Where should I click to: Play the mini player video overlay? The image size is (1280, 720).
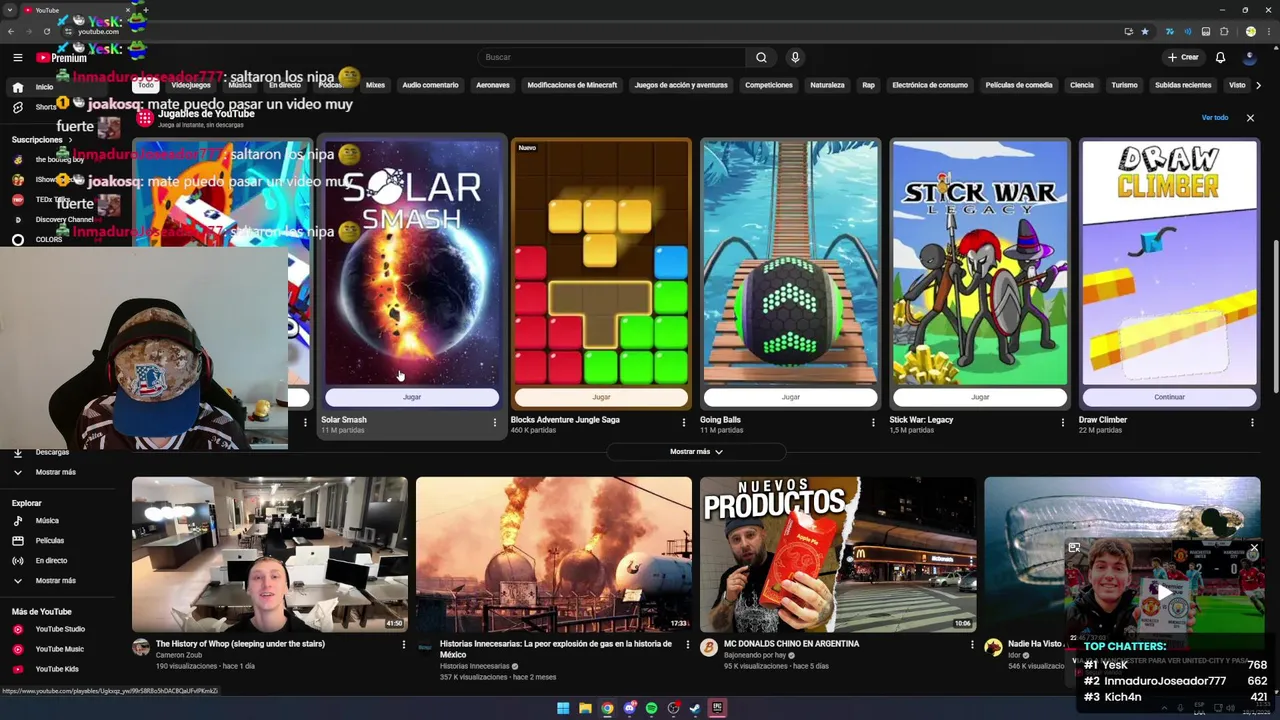pos(1165,592)
